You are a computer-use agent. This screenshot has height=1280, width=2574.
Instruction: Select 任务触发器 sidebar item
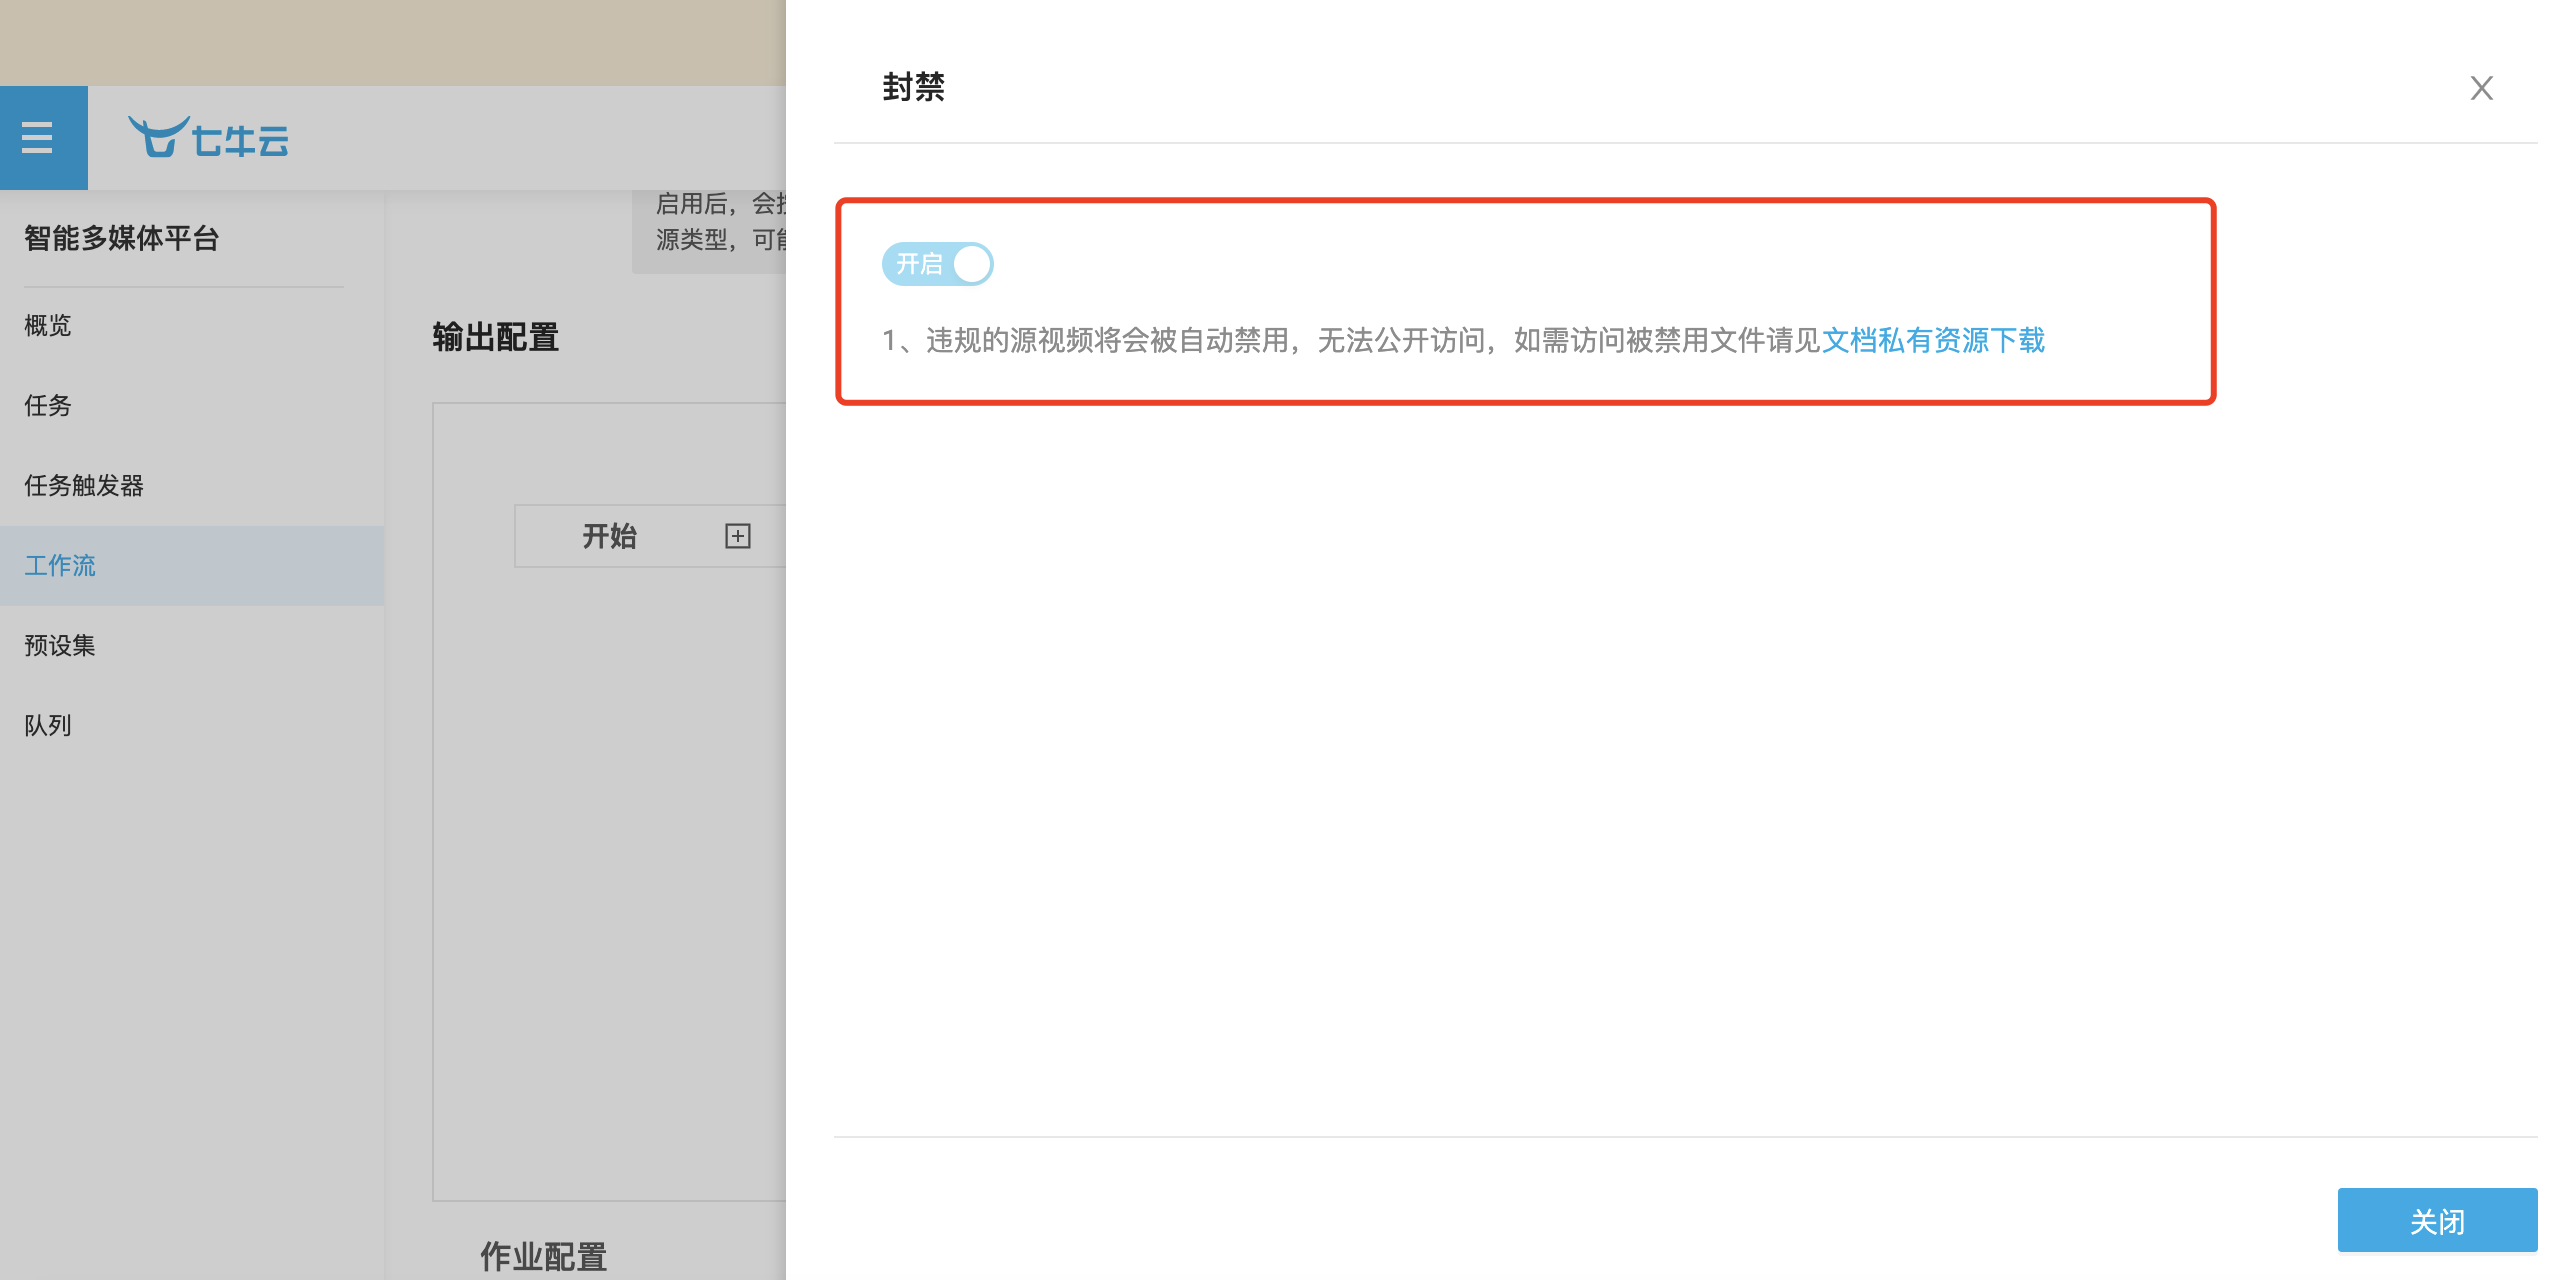[x=84, y=485]
